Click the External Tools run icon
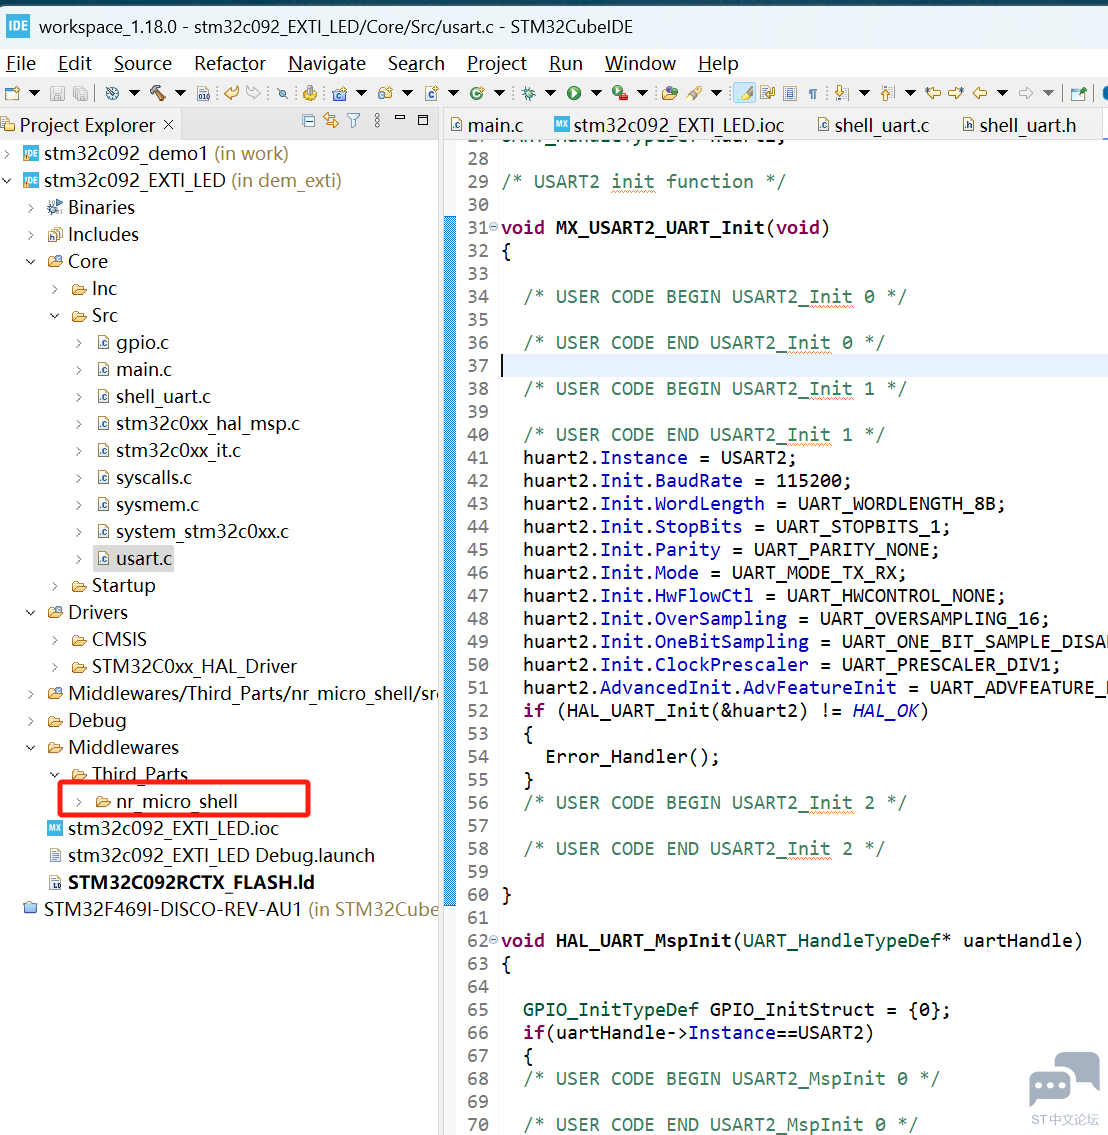The image size is (1108, 1135). [x=619, y=93]
